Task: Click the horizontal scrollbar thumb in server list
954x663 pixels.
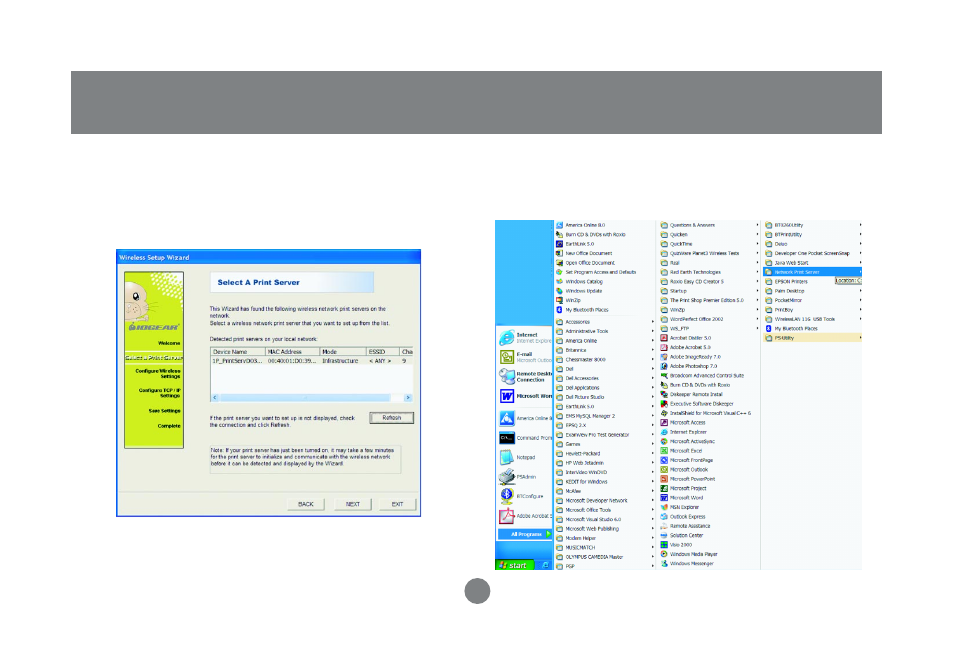Action: pos(305,397)
